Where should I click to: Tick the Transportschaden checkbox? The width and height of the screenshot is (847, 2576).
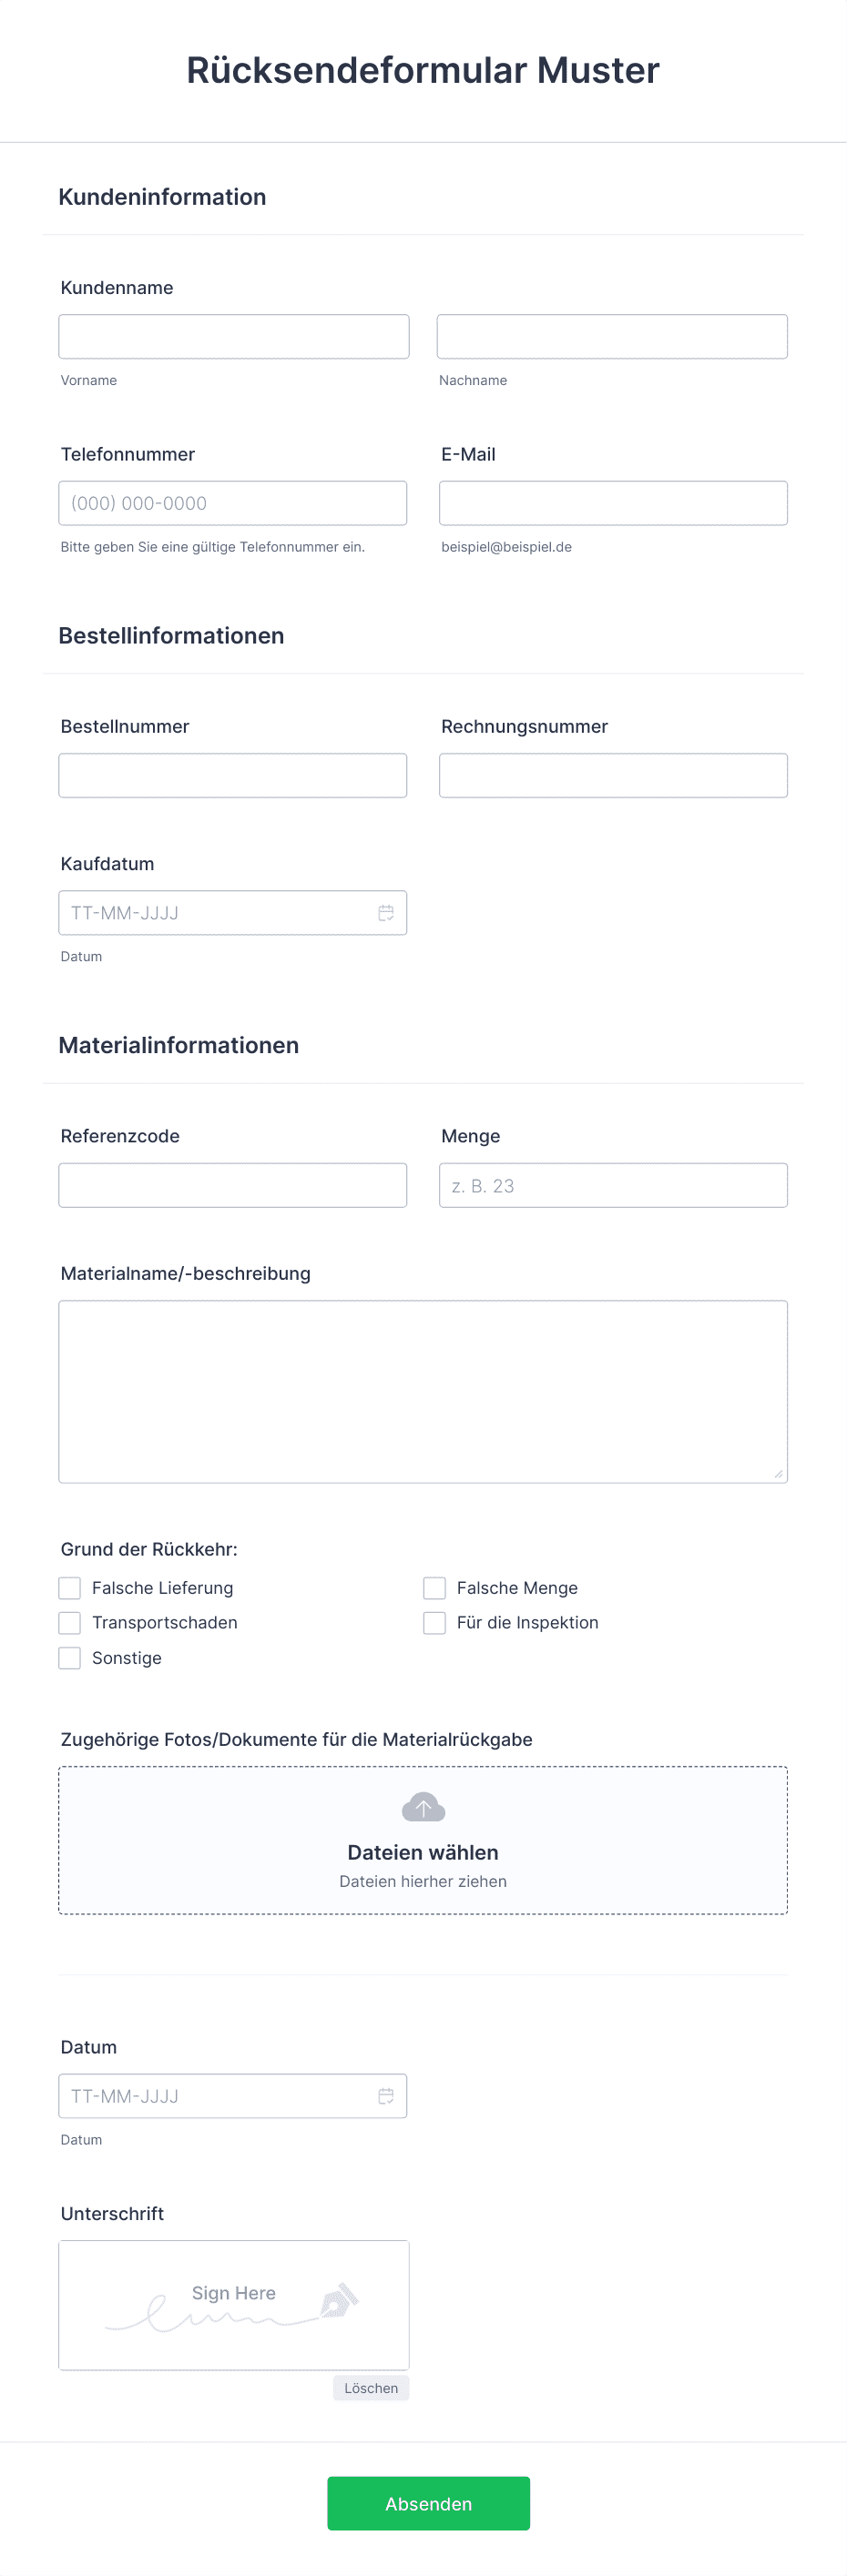pyautogui.click(x=69, y=1622)
